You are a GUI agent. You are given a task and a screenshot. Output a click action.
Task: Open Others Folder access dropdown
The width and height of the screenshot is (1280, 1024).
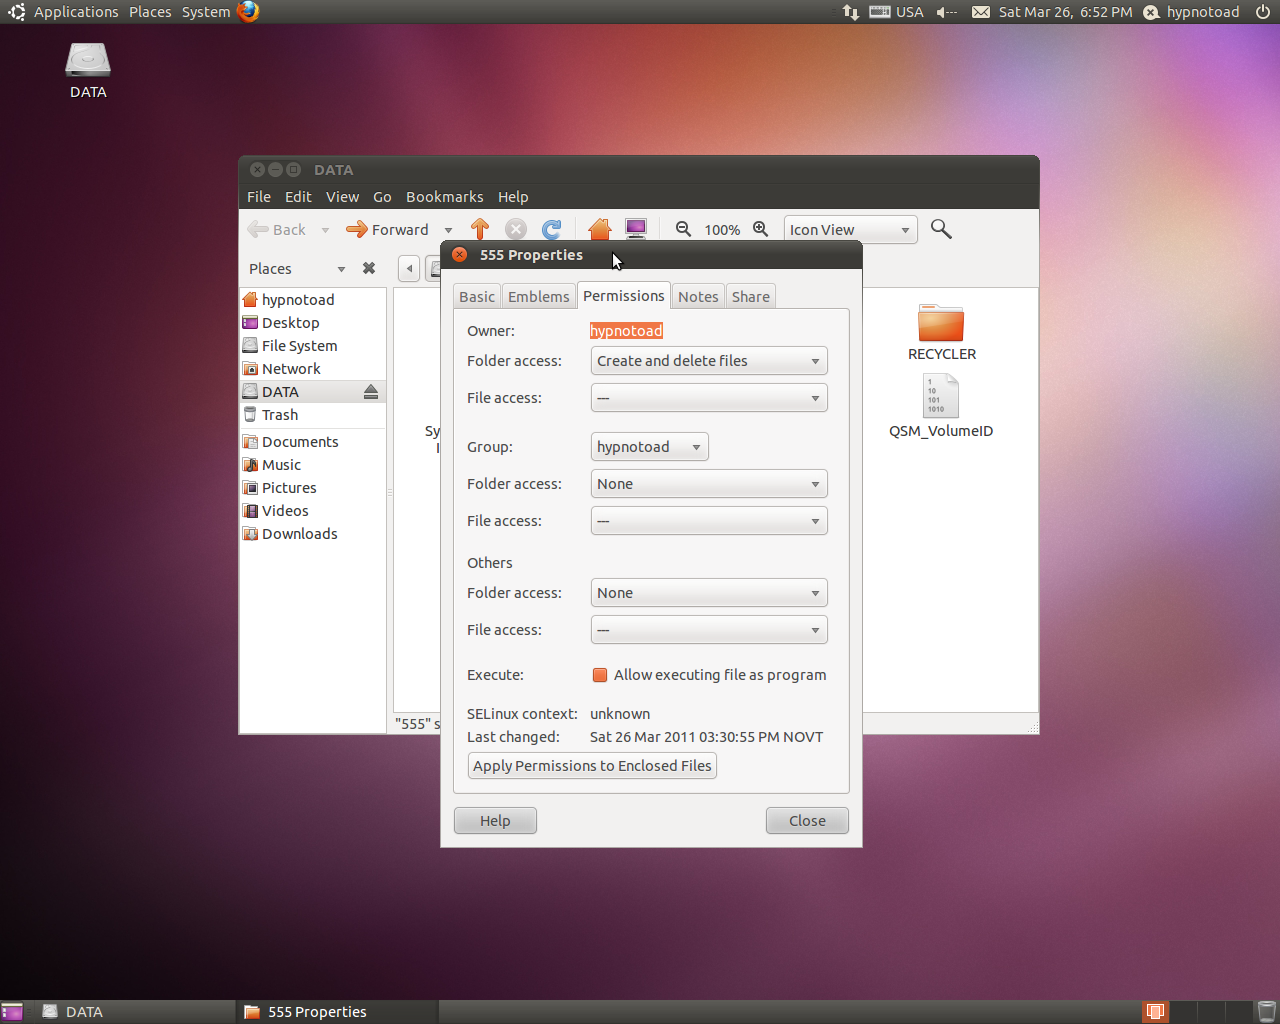(x=709, y=593)
